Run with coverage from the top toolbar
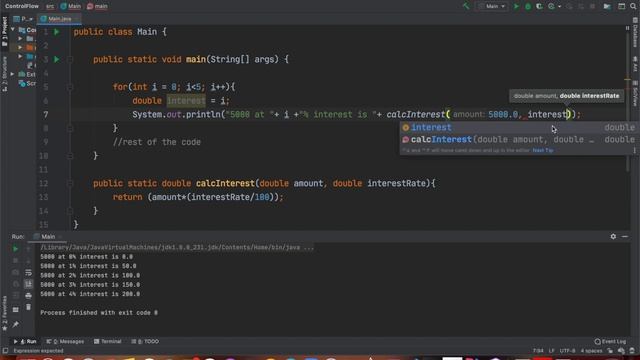 539,6
